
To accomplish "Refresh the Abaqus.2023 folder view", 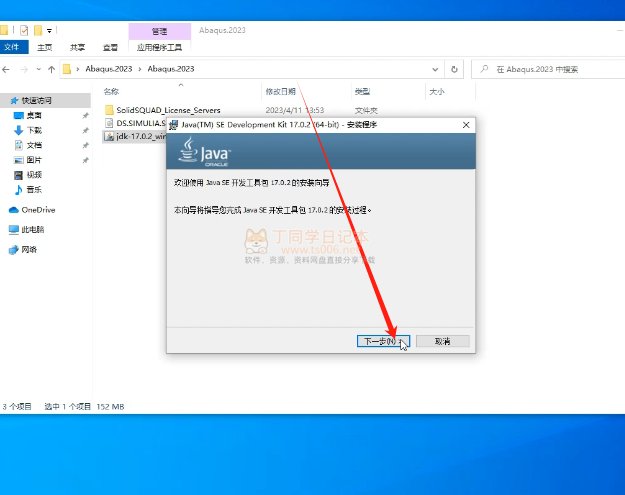I will pos(454,69).
